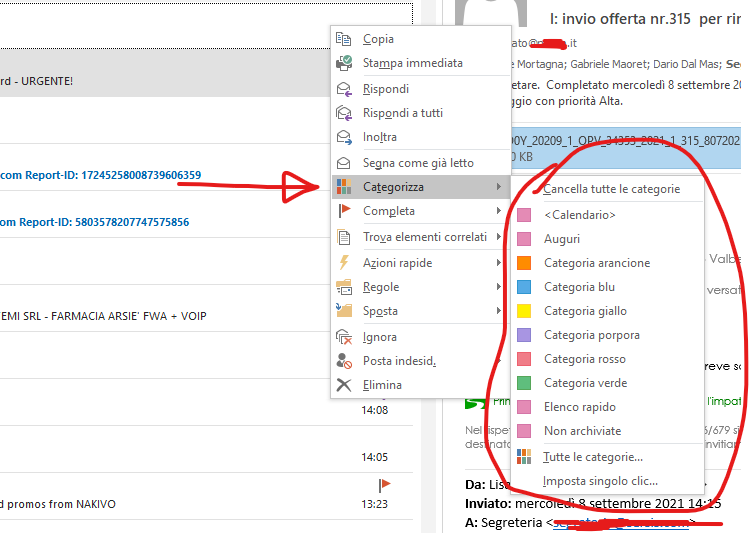The width and height of the screenshot is (751, 533).
Task: Click the Rispondi reply arrow icon
Action: tap(344, 89)
